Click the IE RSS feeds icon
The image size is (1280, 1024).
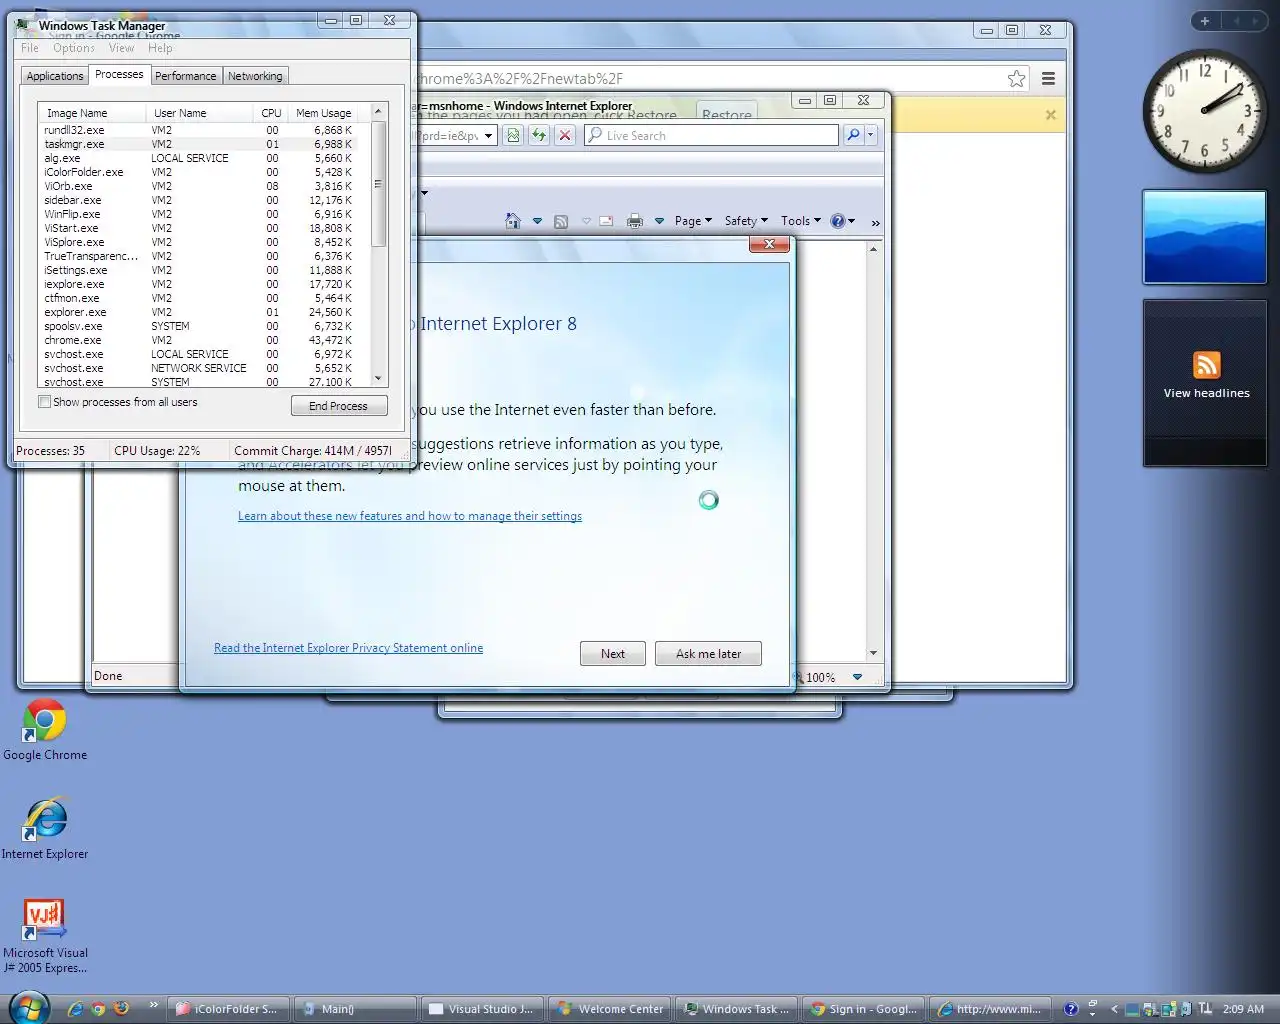click(x=561, y=222)
